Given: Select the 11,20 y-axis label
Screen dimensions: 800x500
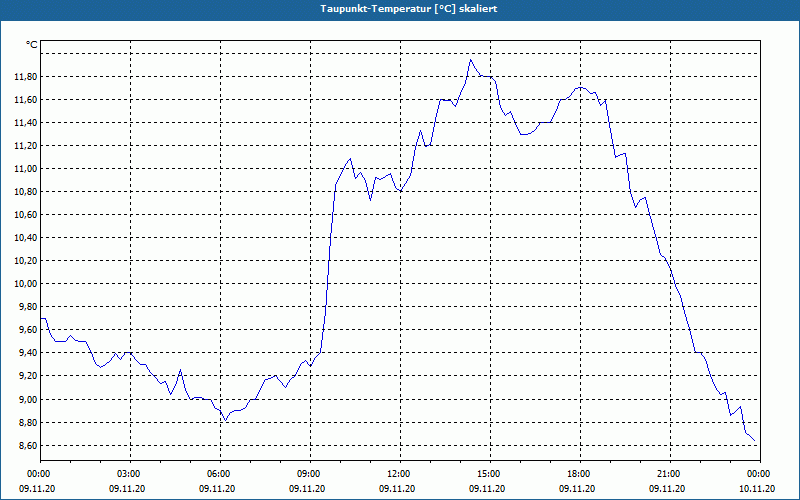Looking at the screenshot, I should (x=25, y=146).
